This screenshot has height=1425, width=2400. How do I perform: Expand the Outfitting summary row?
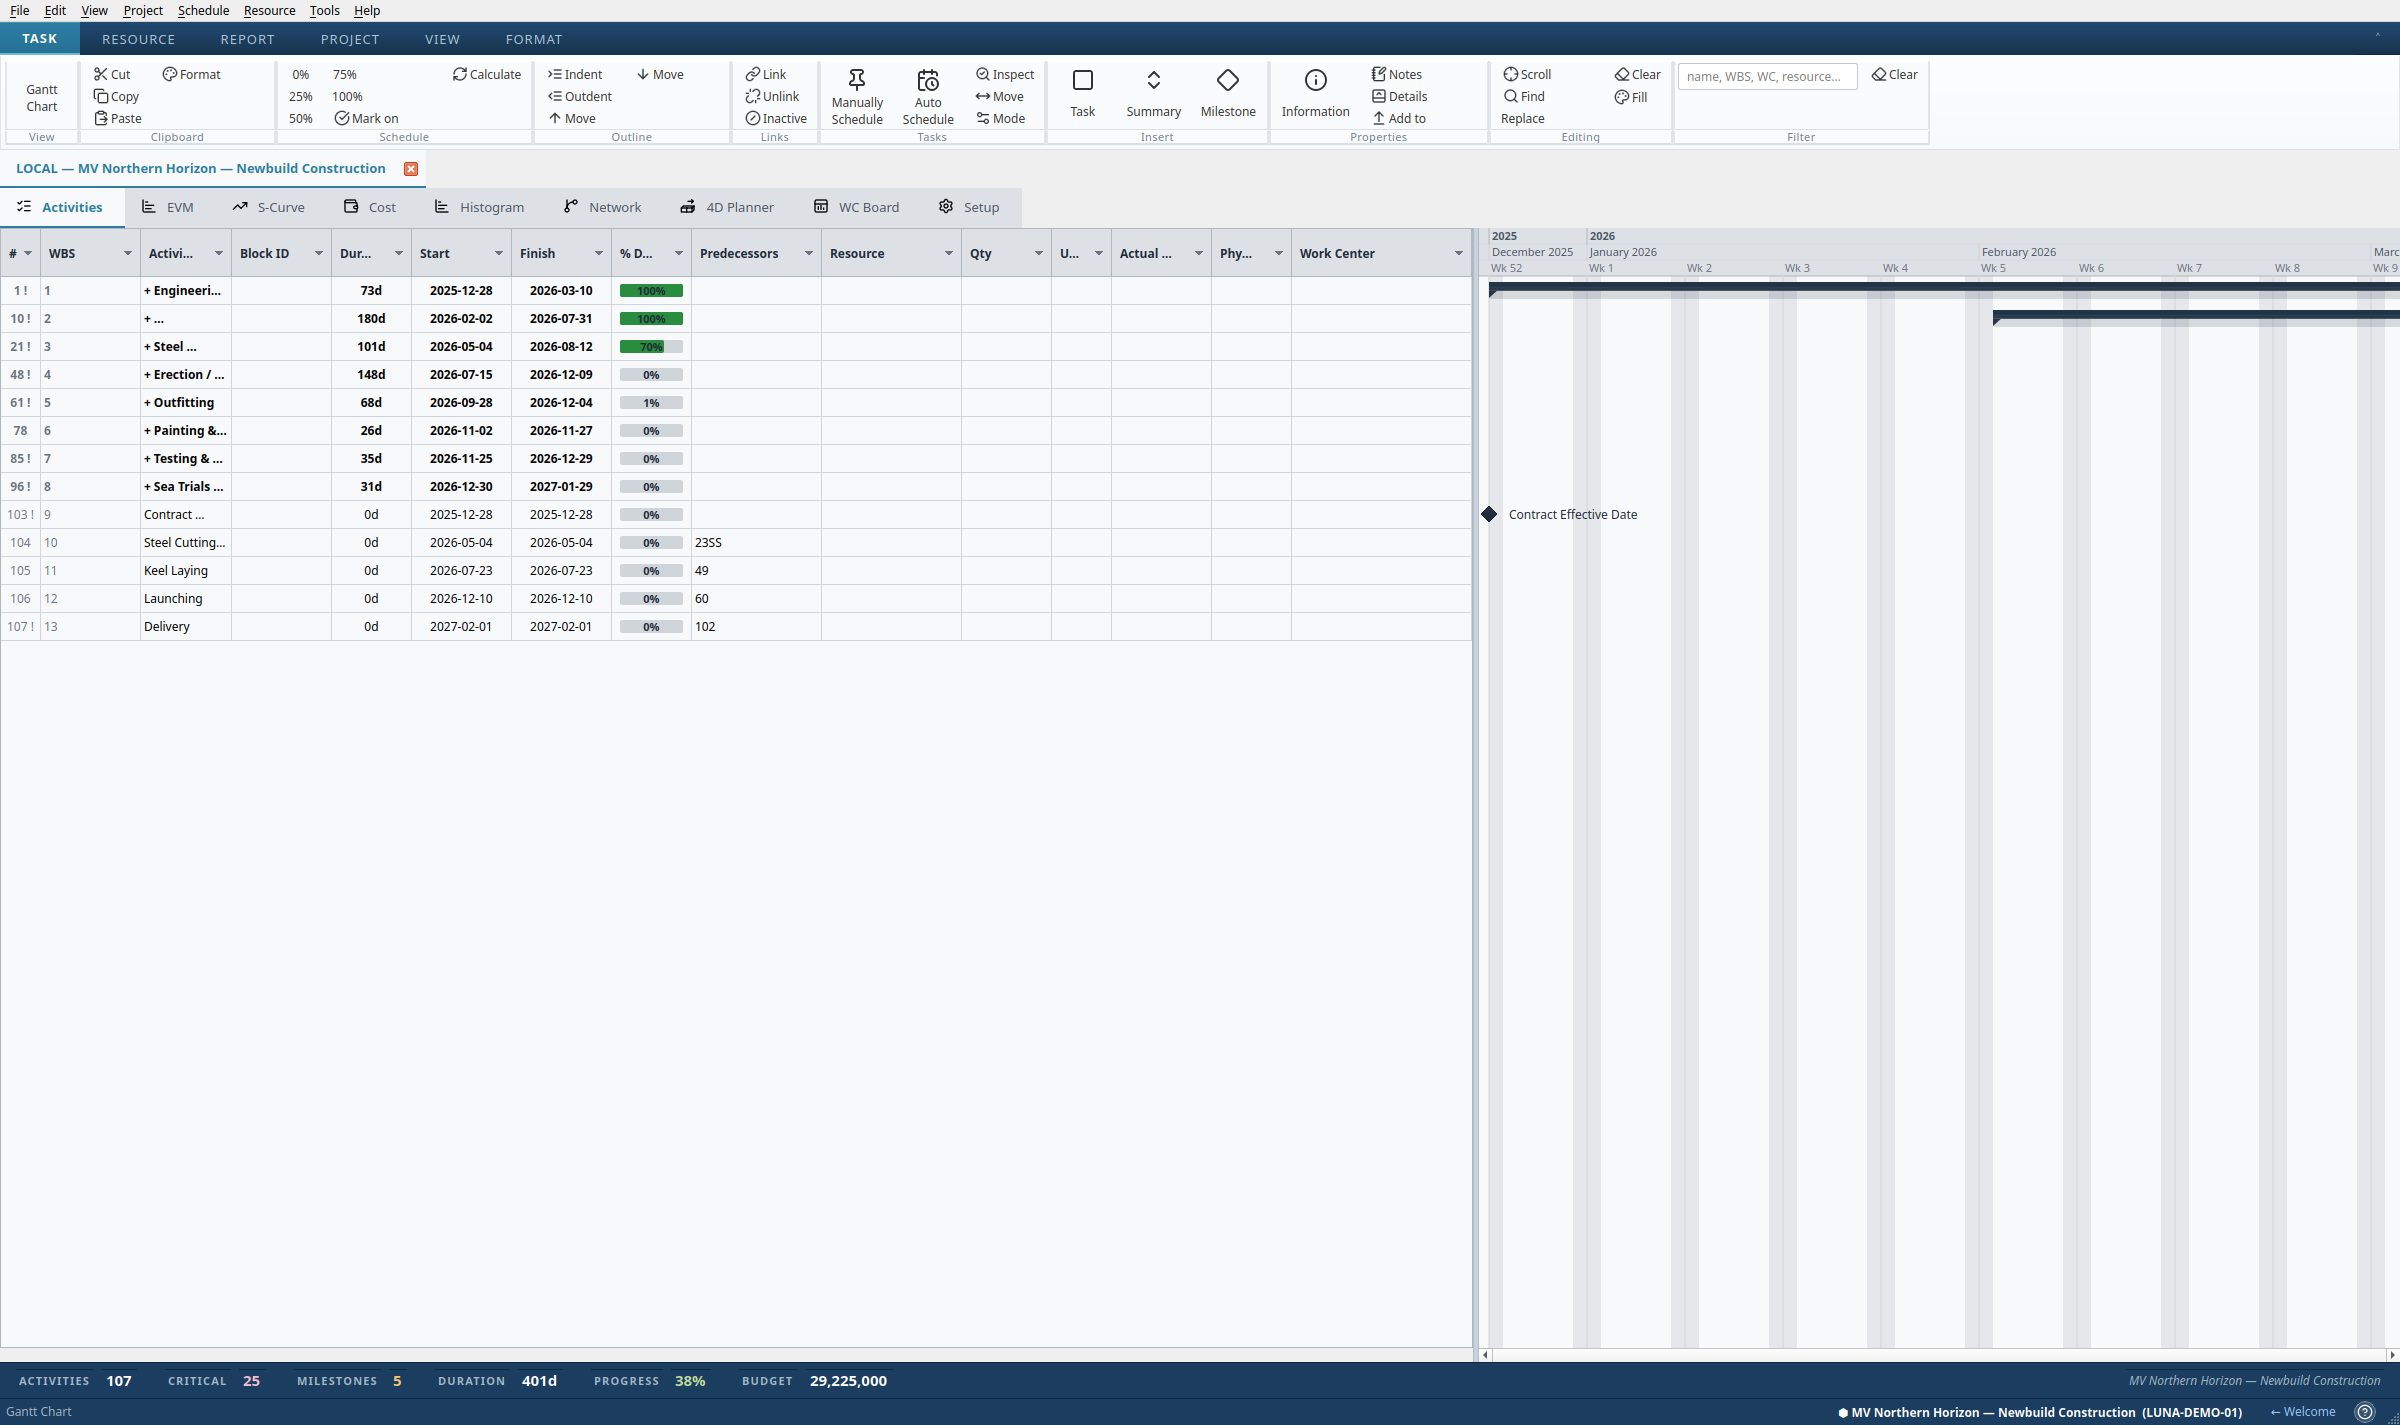[x=147, y=402]
